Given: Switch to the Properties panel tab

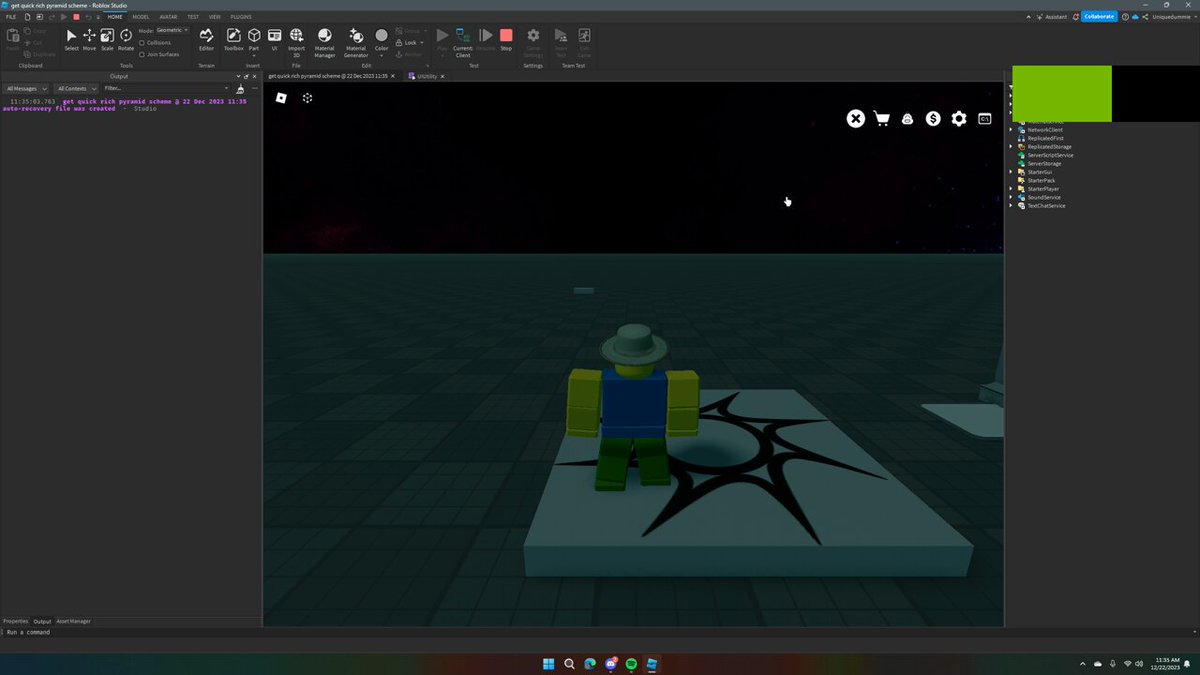Looking at the screenshot, I should coord(16,621).
